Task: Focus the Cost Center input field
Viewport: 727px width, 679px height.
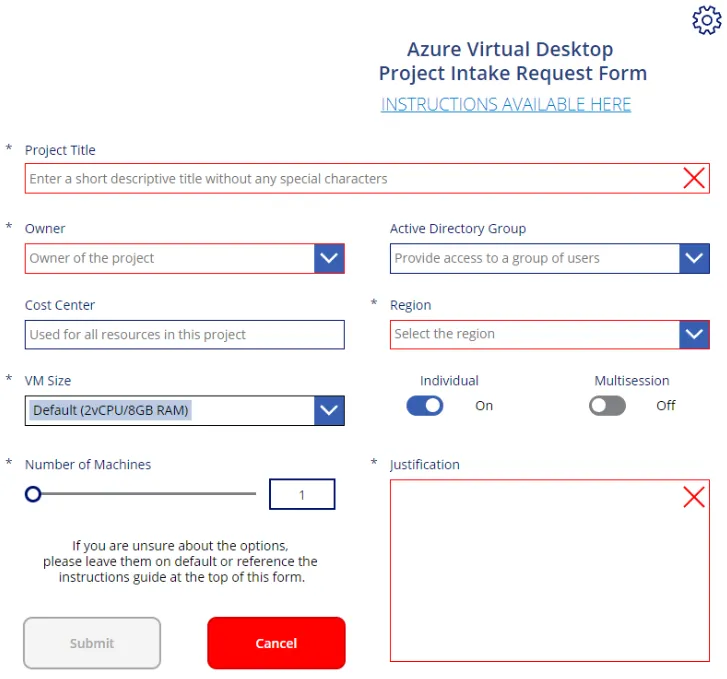Action: tap(185, 334)
